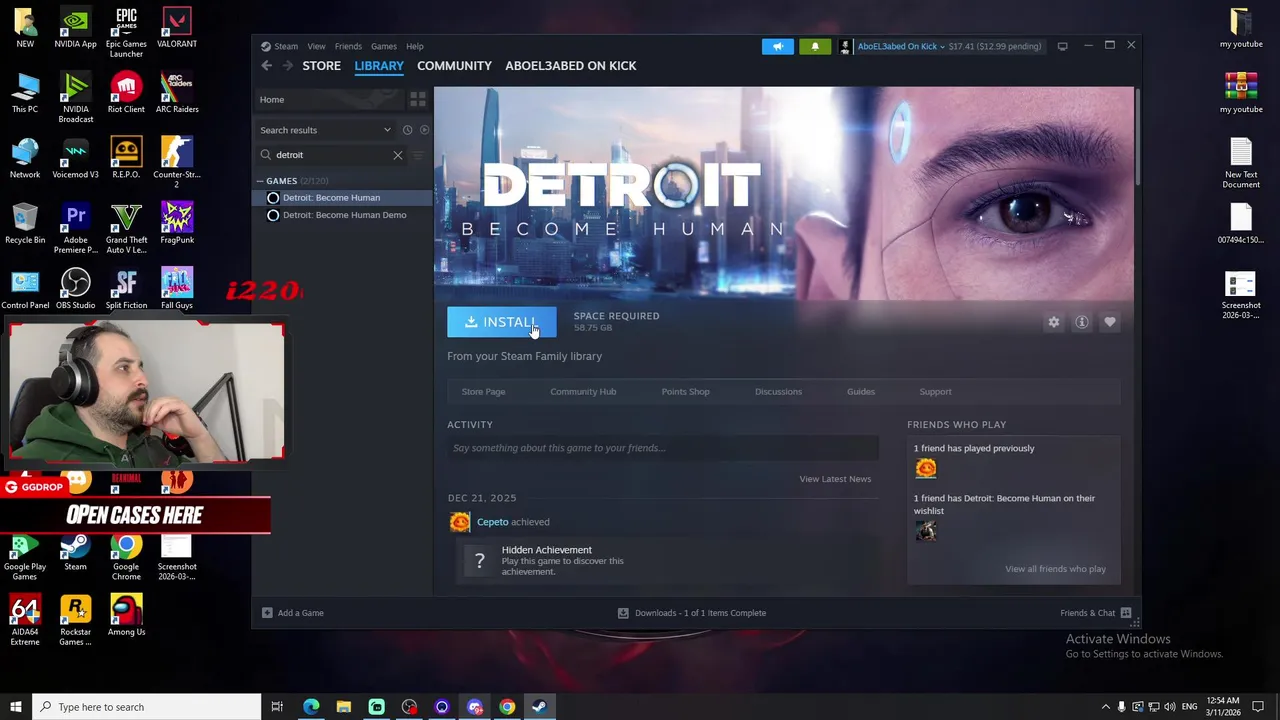Switch to the STORE tab
Screen dimensions: 1280x720
(x=321, y=66)
